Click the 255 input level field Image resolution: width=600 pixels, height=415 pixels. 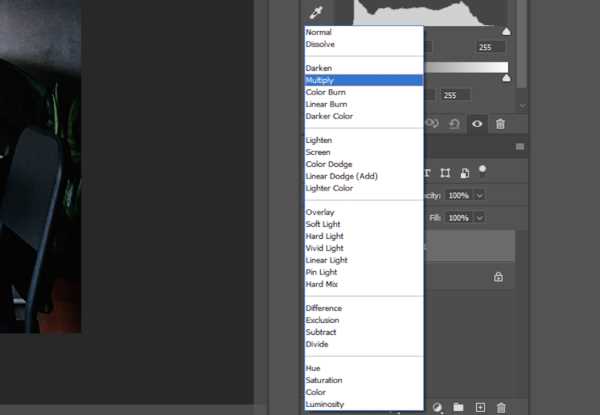(x=490, y=47)
